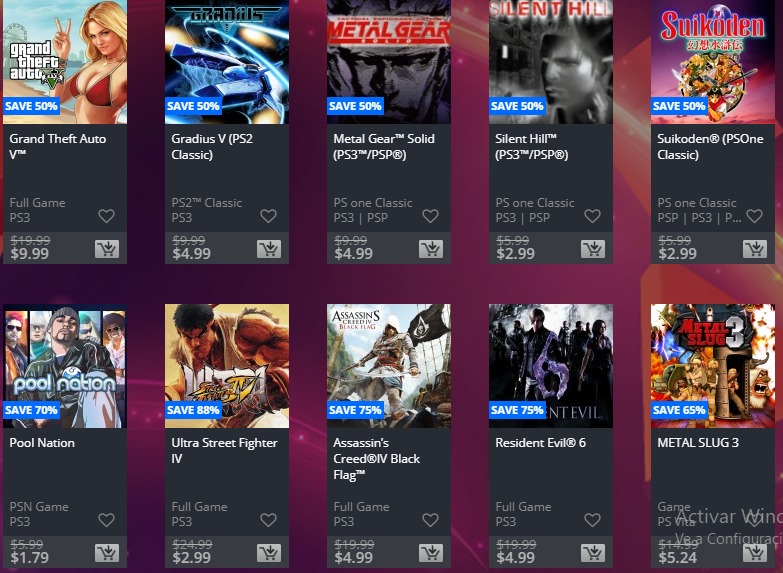Viewport: 783px width, 573px height.
Task: Toggle wishlist heart for Gradius V
Action: coord(268,216)
